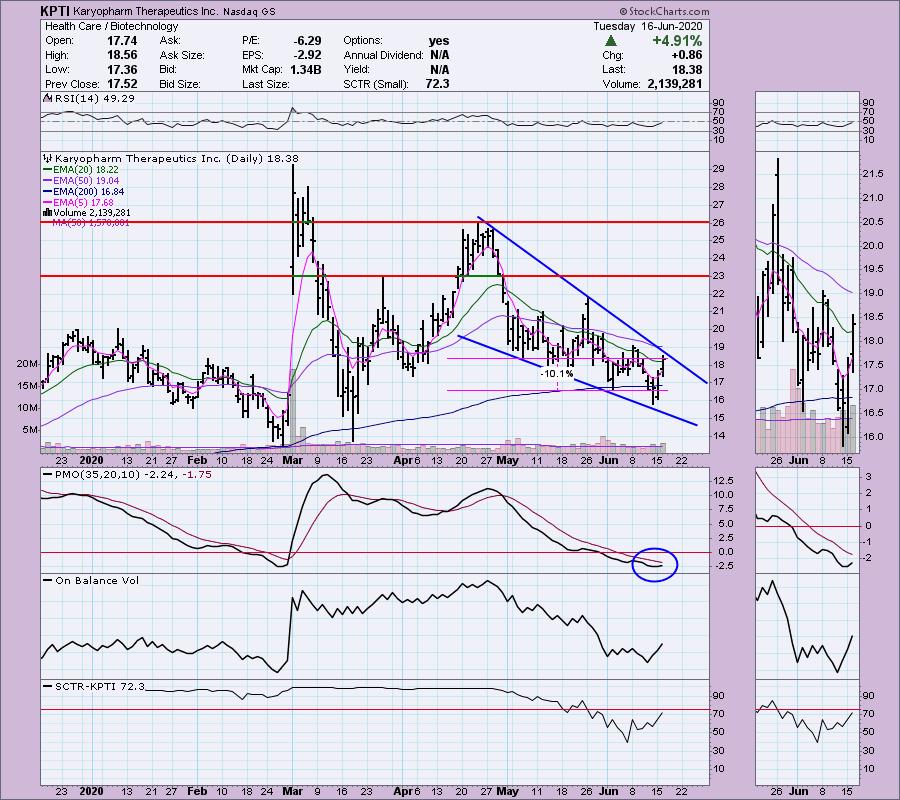This screenshot has height=800, width=900.
Task: Click the RSI(14) 49.29 panel label
Action: point(94,98)
